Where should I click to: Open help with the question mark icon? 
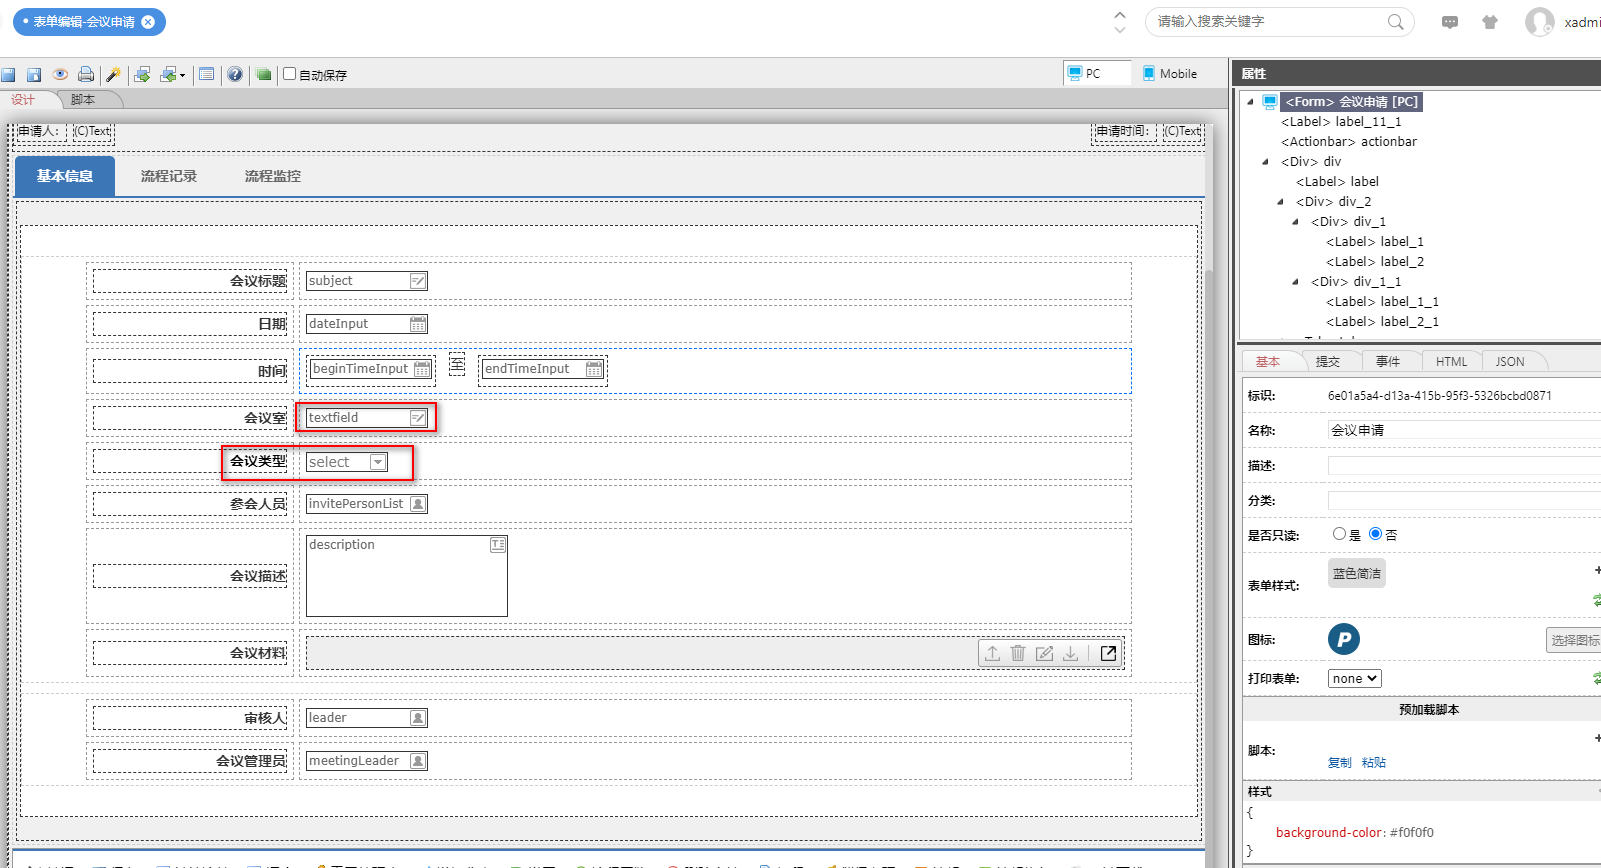point(235,74)
